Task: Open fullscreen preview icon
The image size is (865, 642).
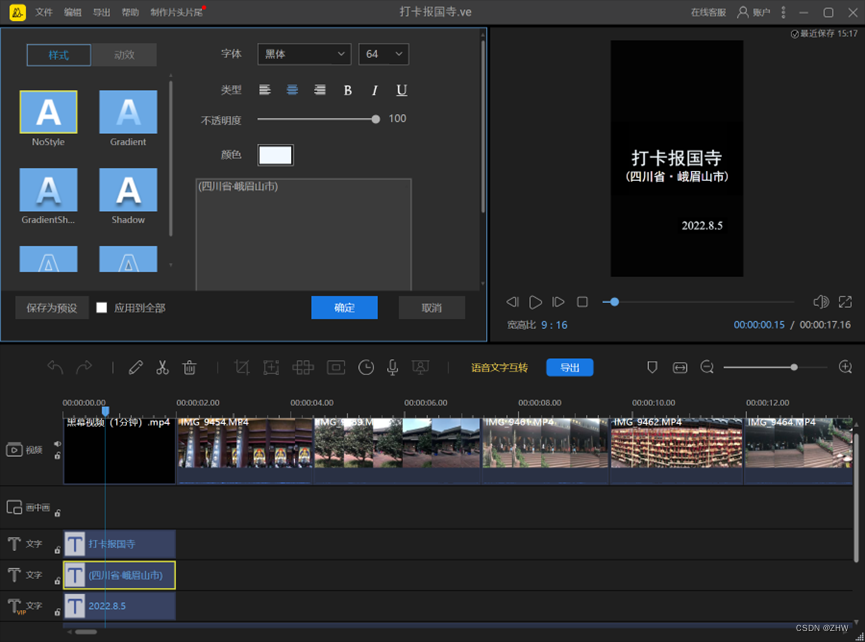Action: click(845, 302)
